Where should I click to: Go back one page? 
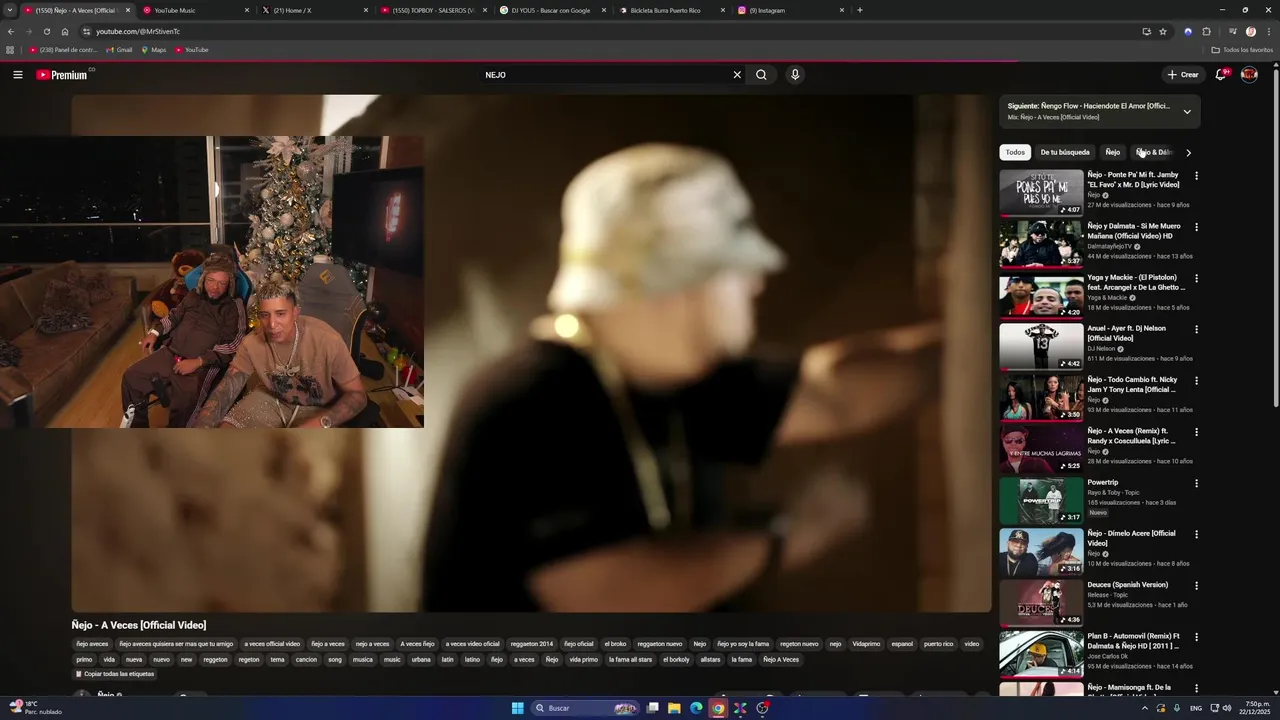point(11,31)
